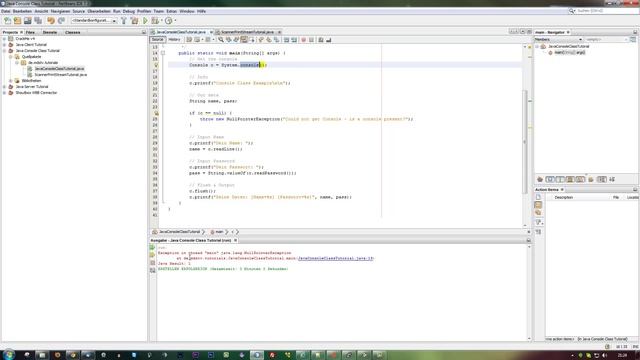This screenshot has width=640, height=360.
Task: Click the volume icon in system tray
Action: tap(604, 356)
